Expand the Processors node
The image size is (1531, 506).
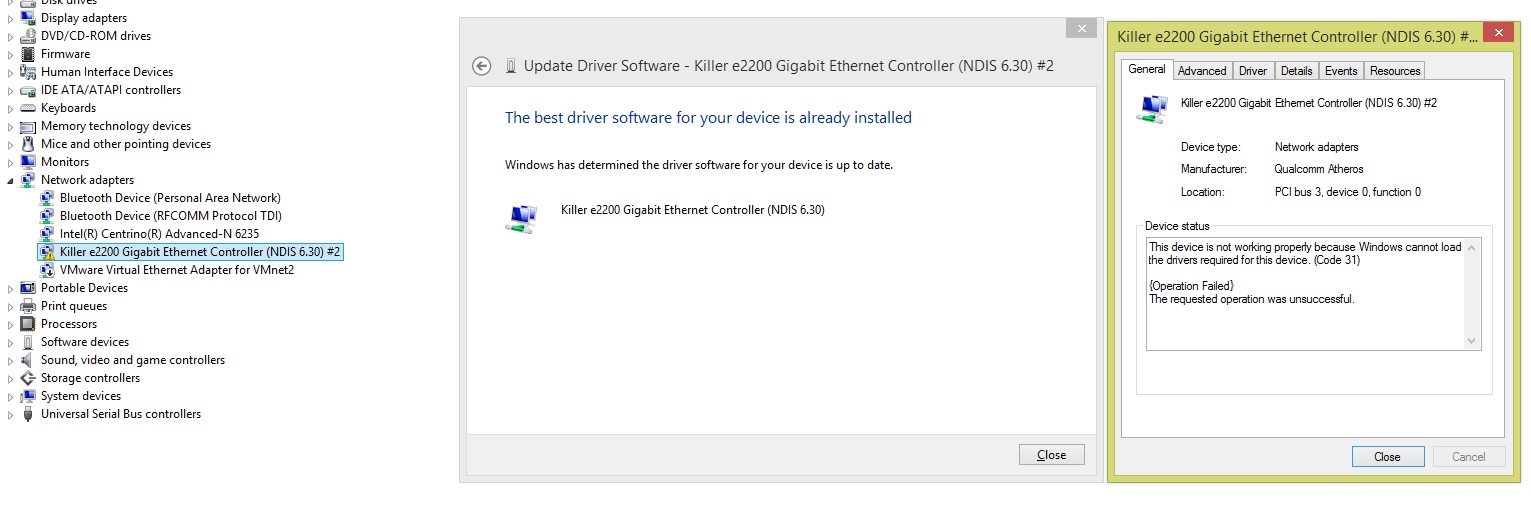tap(11, 324)
